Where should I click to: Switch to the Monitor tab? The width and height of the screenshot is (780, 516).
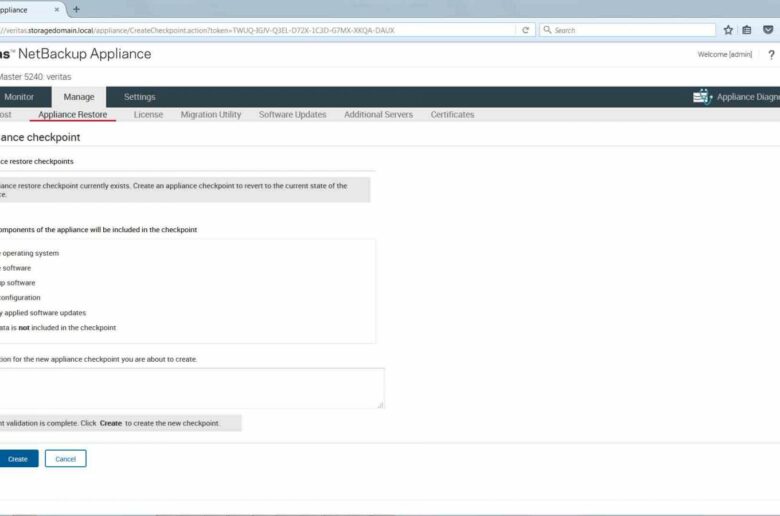point(19,97)
